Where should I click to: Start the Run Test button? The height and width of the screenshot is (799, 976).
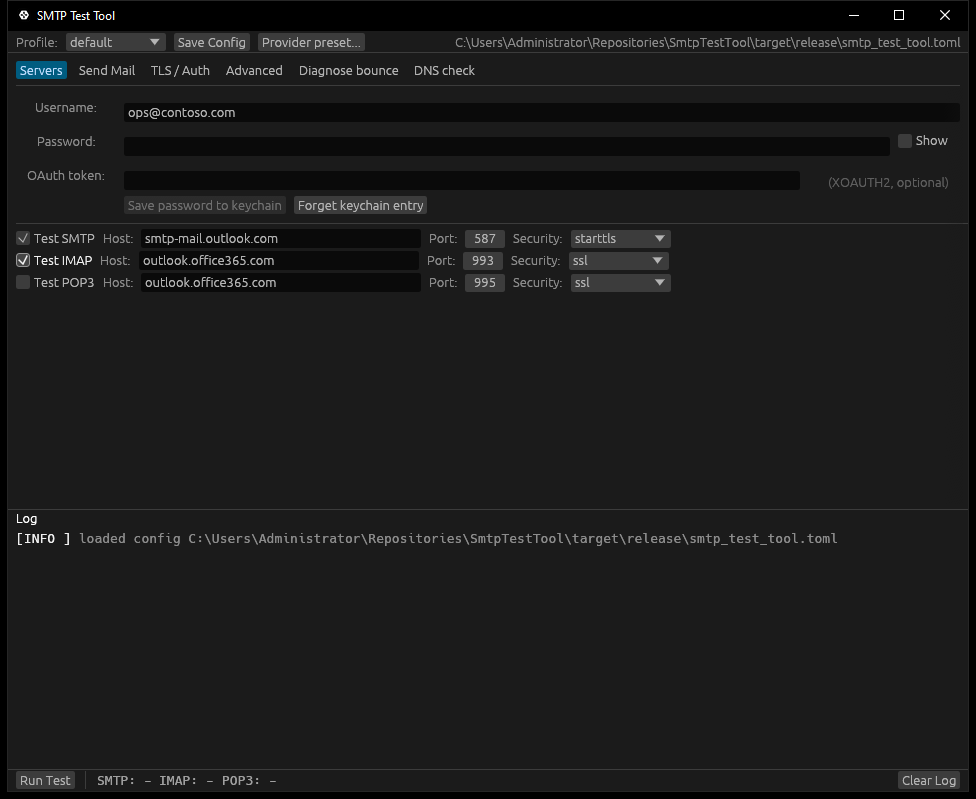tap(45, 780)
